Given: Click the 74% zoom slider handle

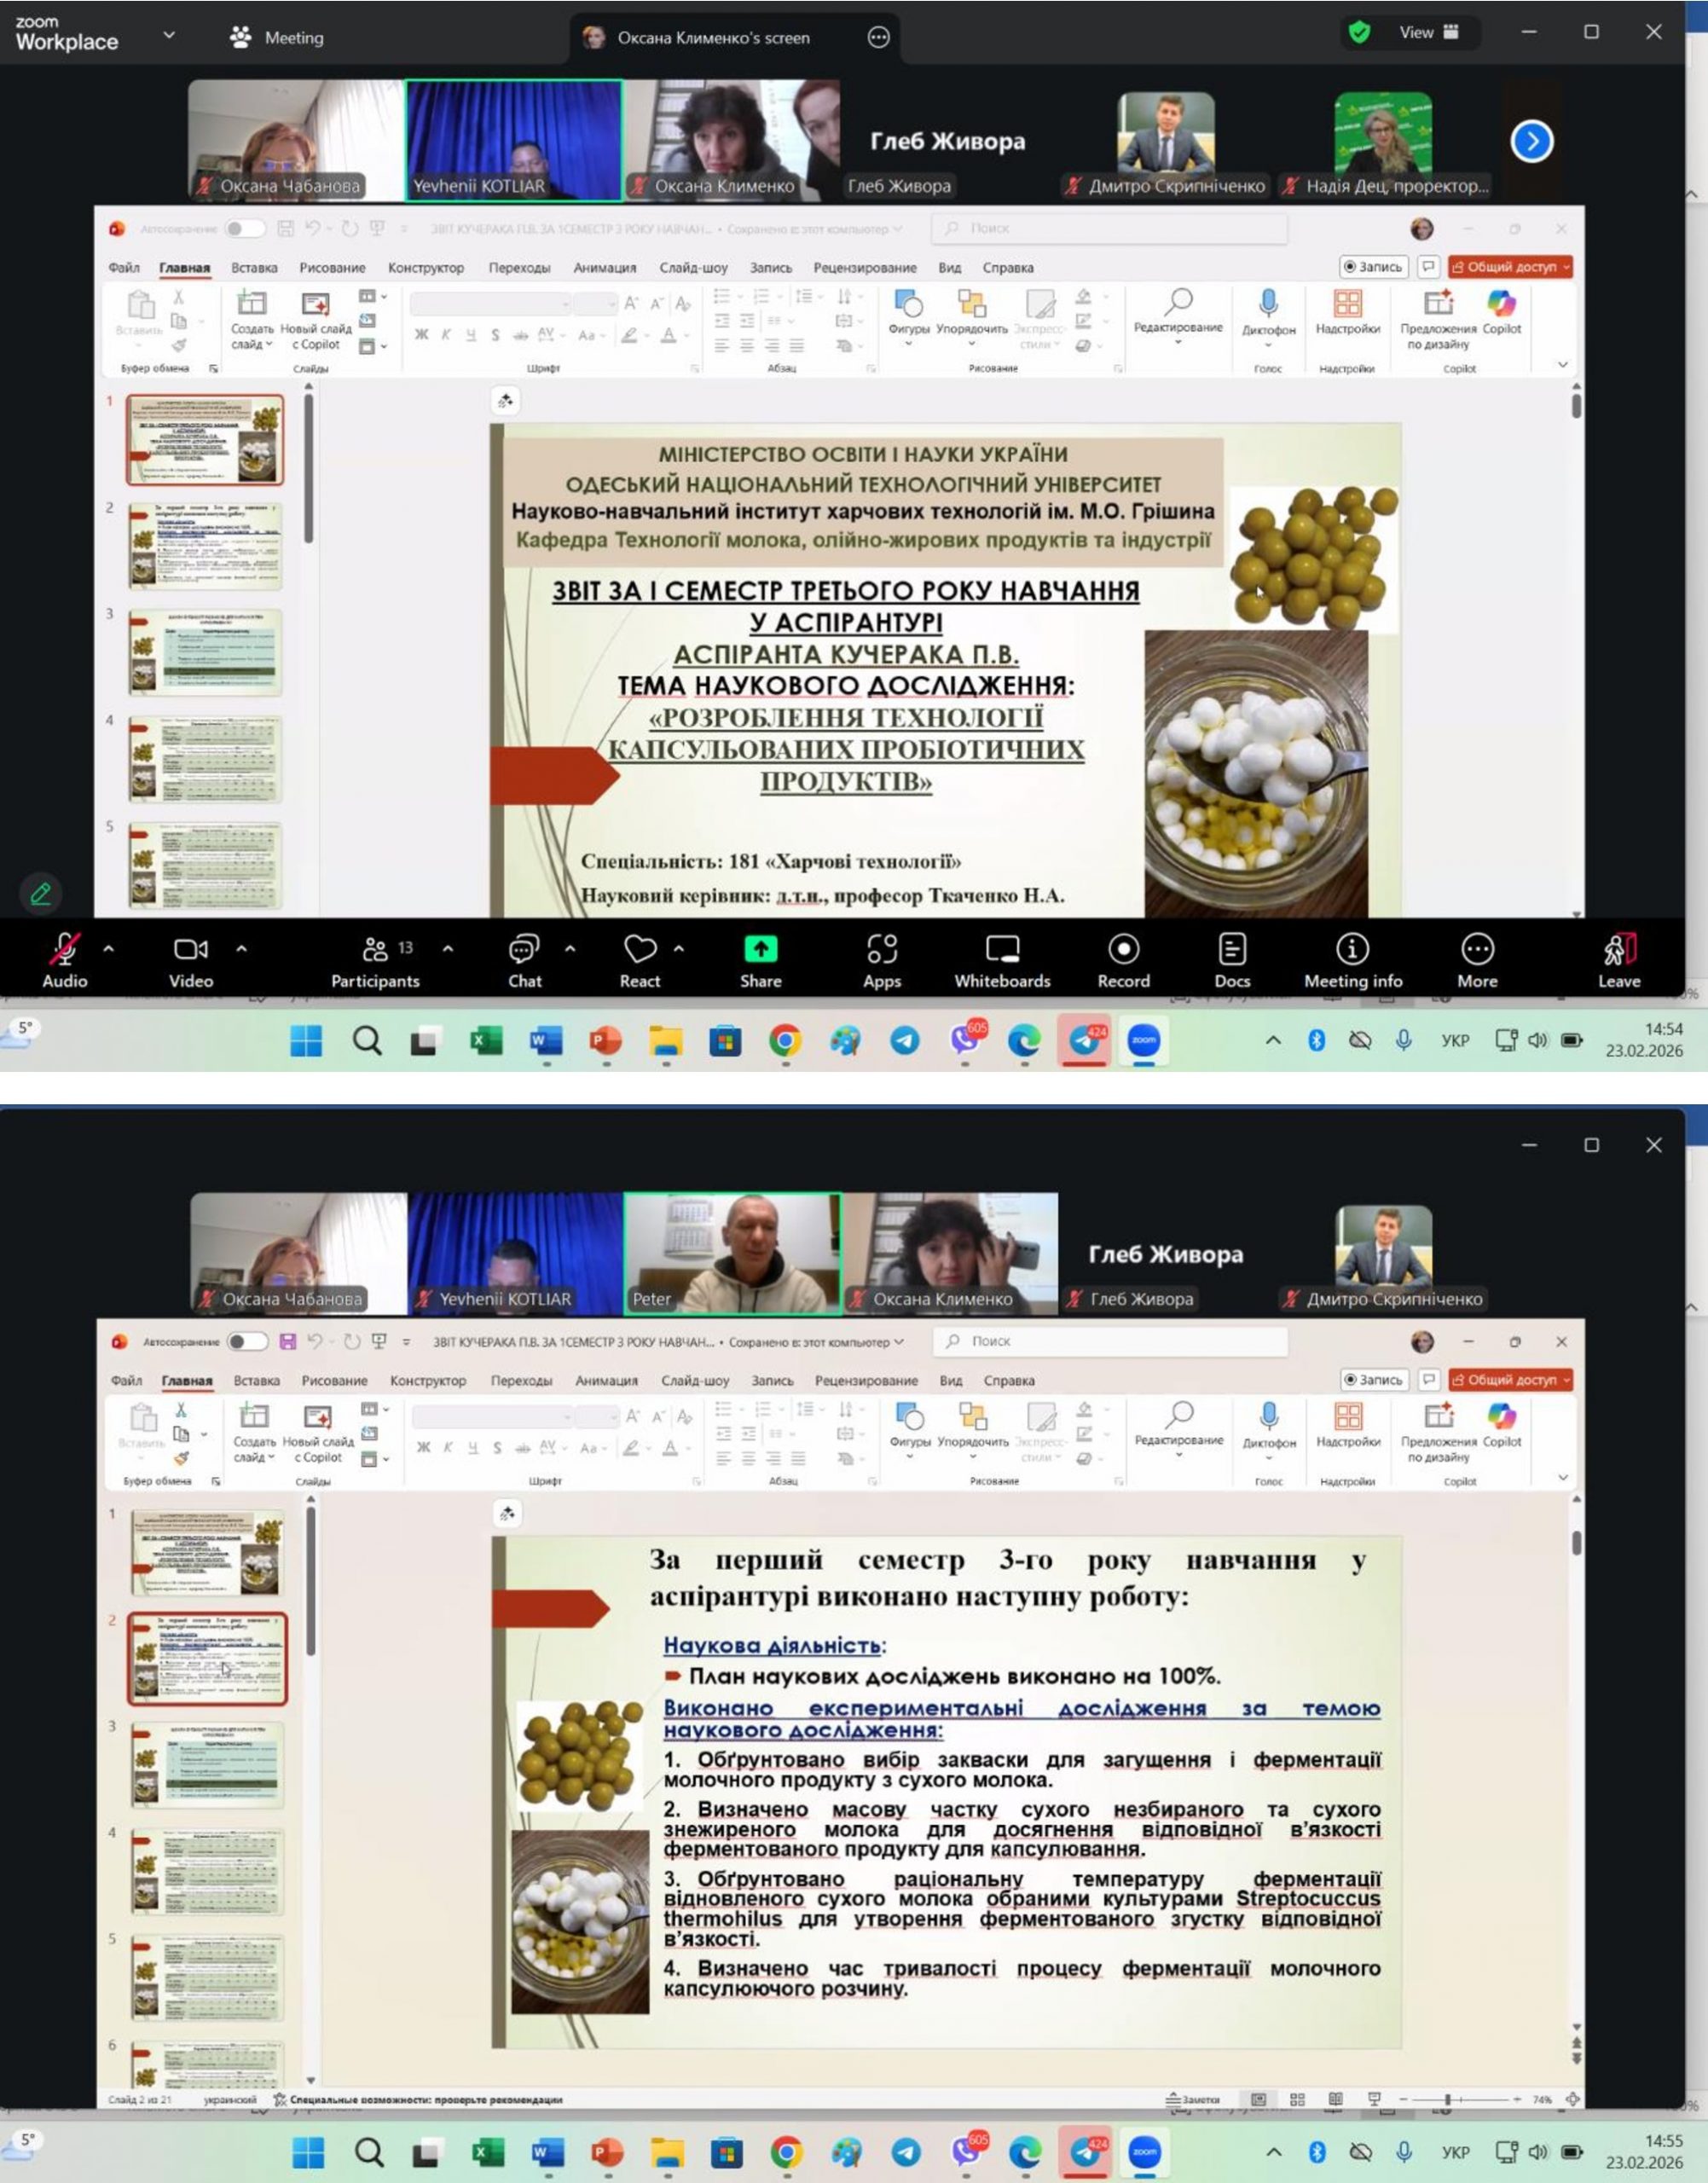Looking at the screenshot, I should pos(1447,2099).
